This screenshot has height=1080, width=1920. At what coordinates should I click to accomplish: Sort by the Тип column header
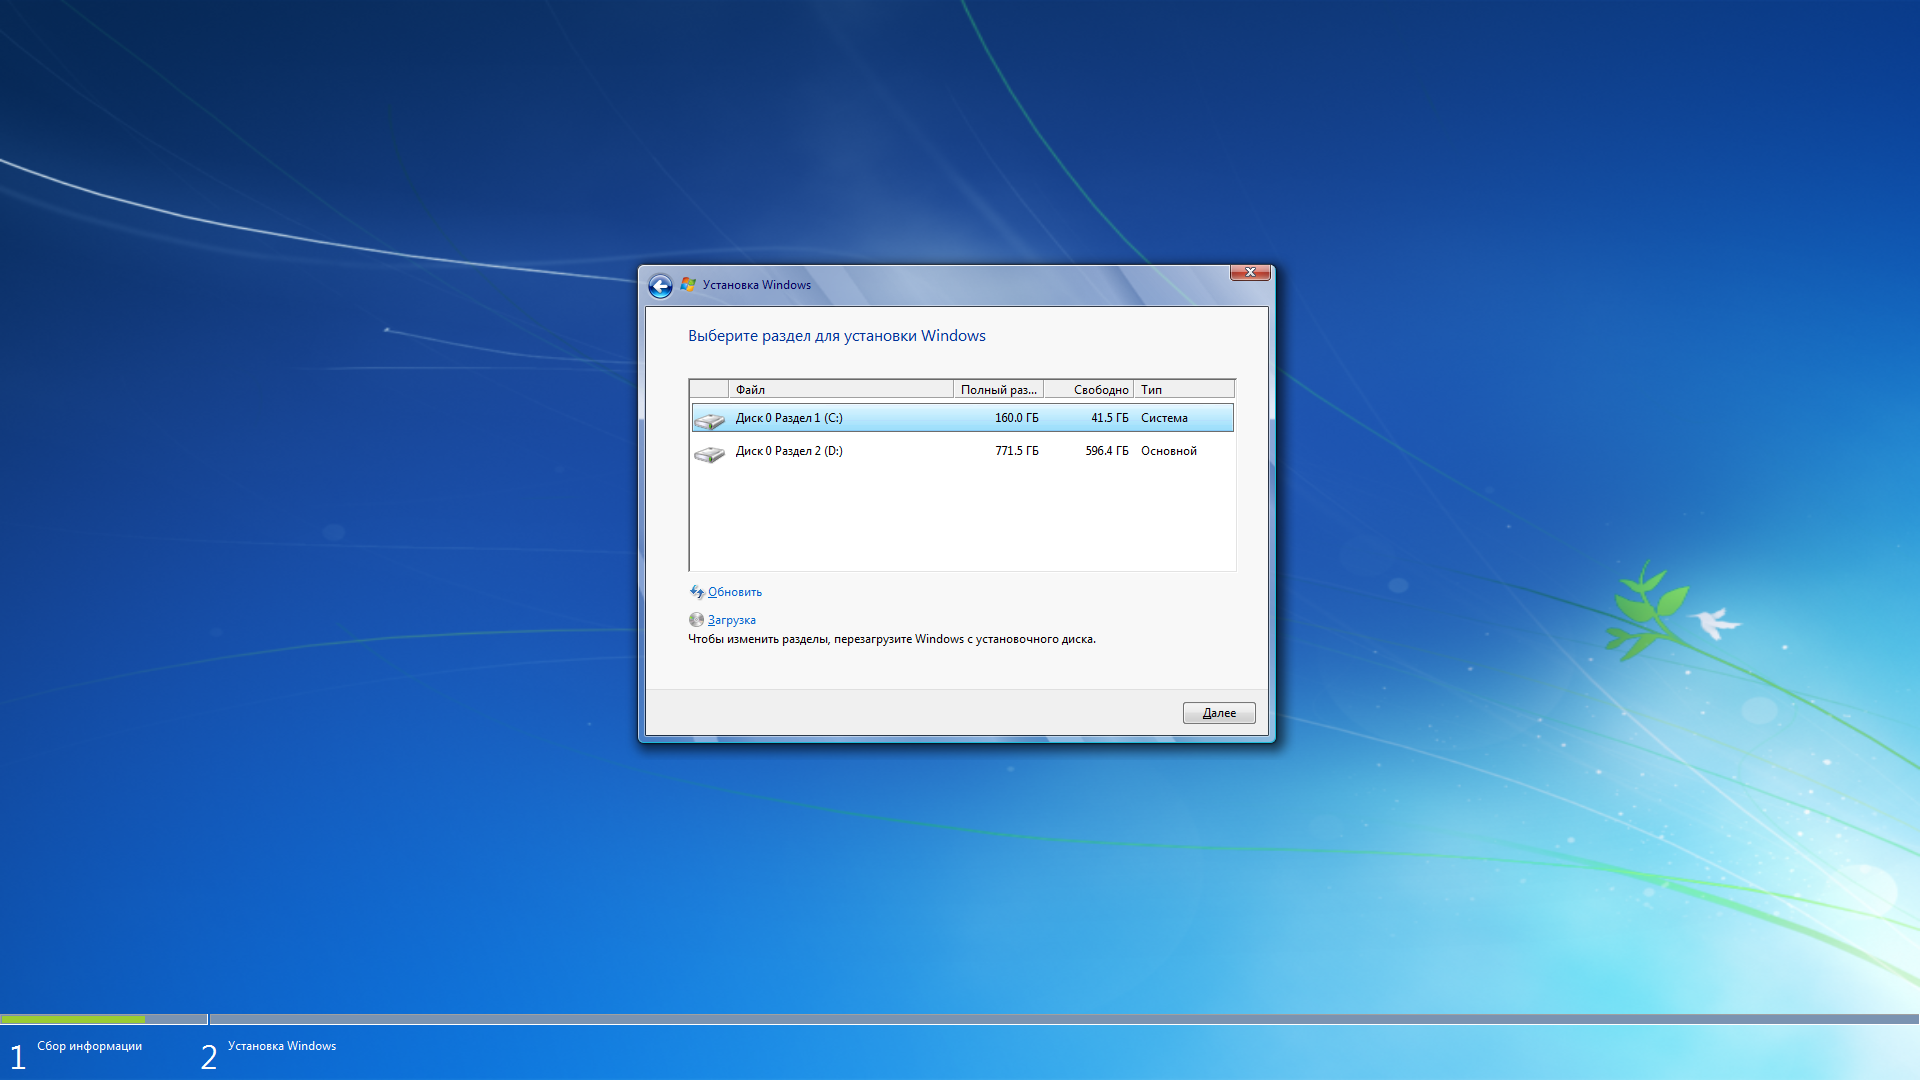1184,390
